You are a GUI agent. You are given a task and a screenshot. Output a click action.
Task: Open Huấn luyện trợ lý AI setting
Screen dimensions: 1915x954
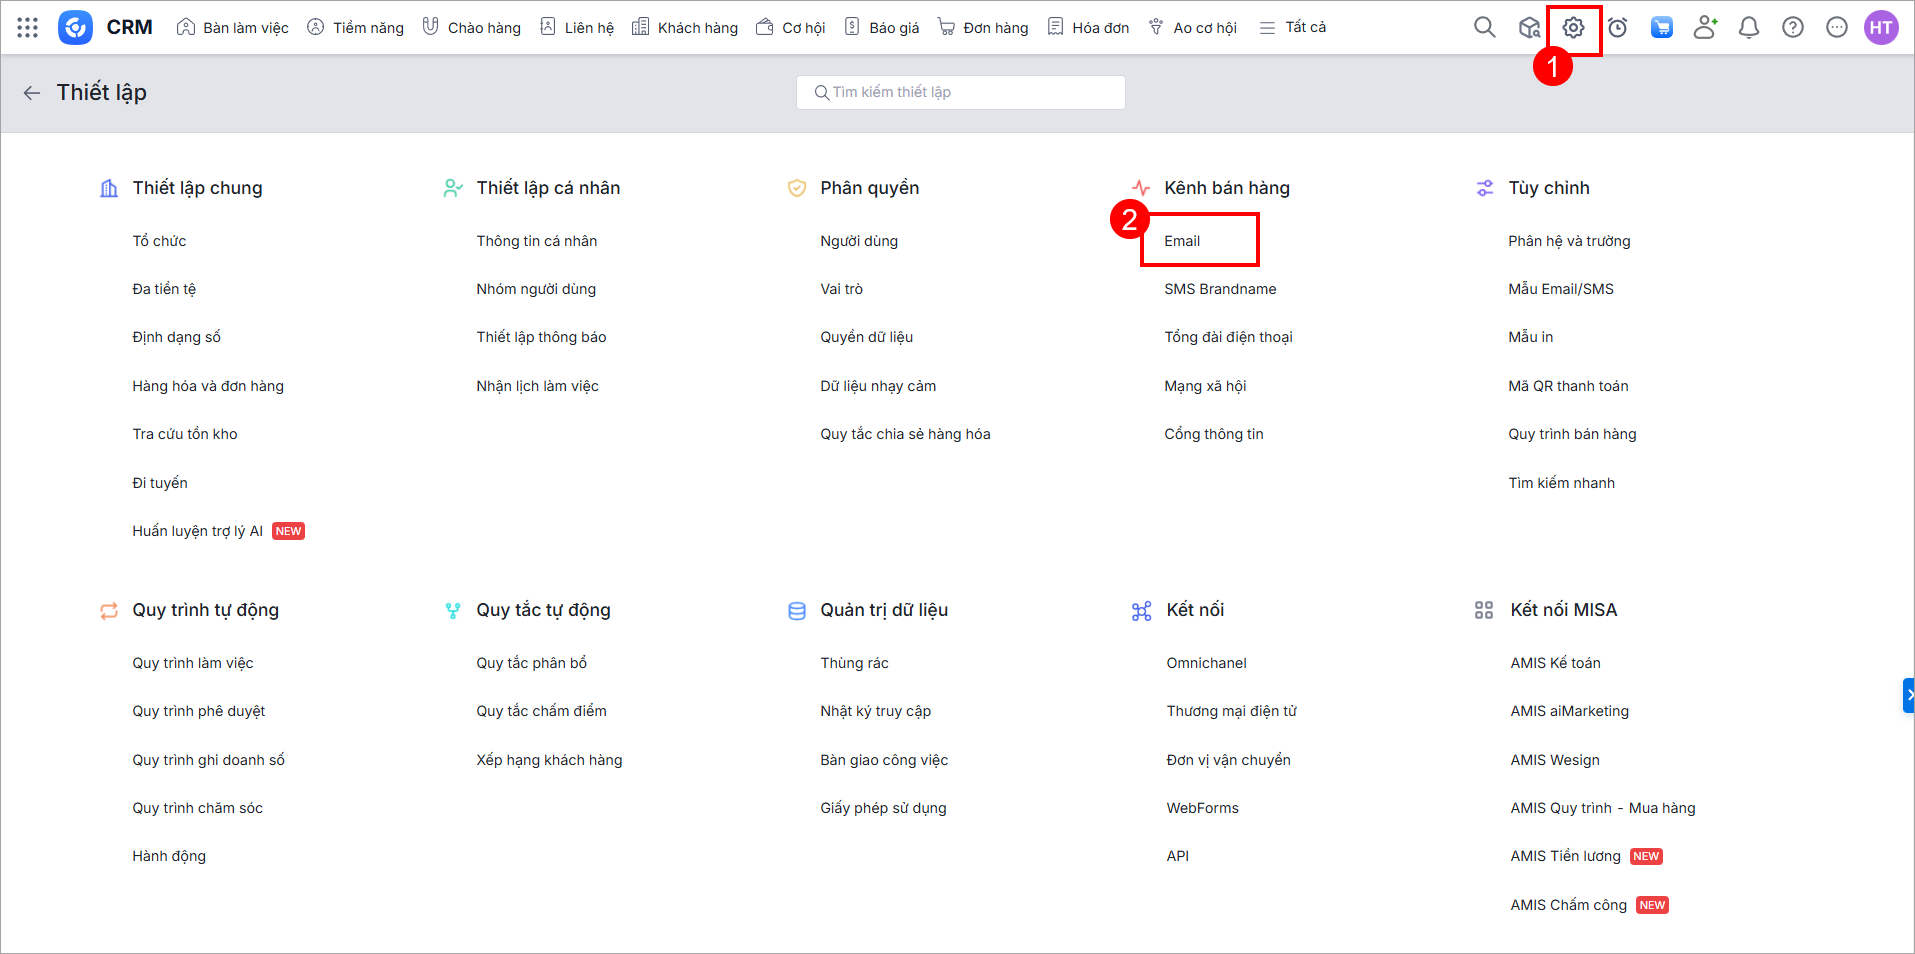click(x=198, y=531)
